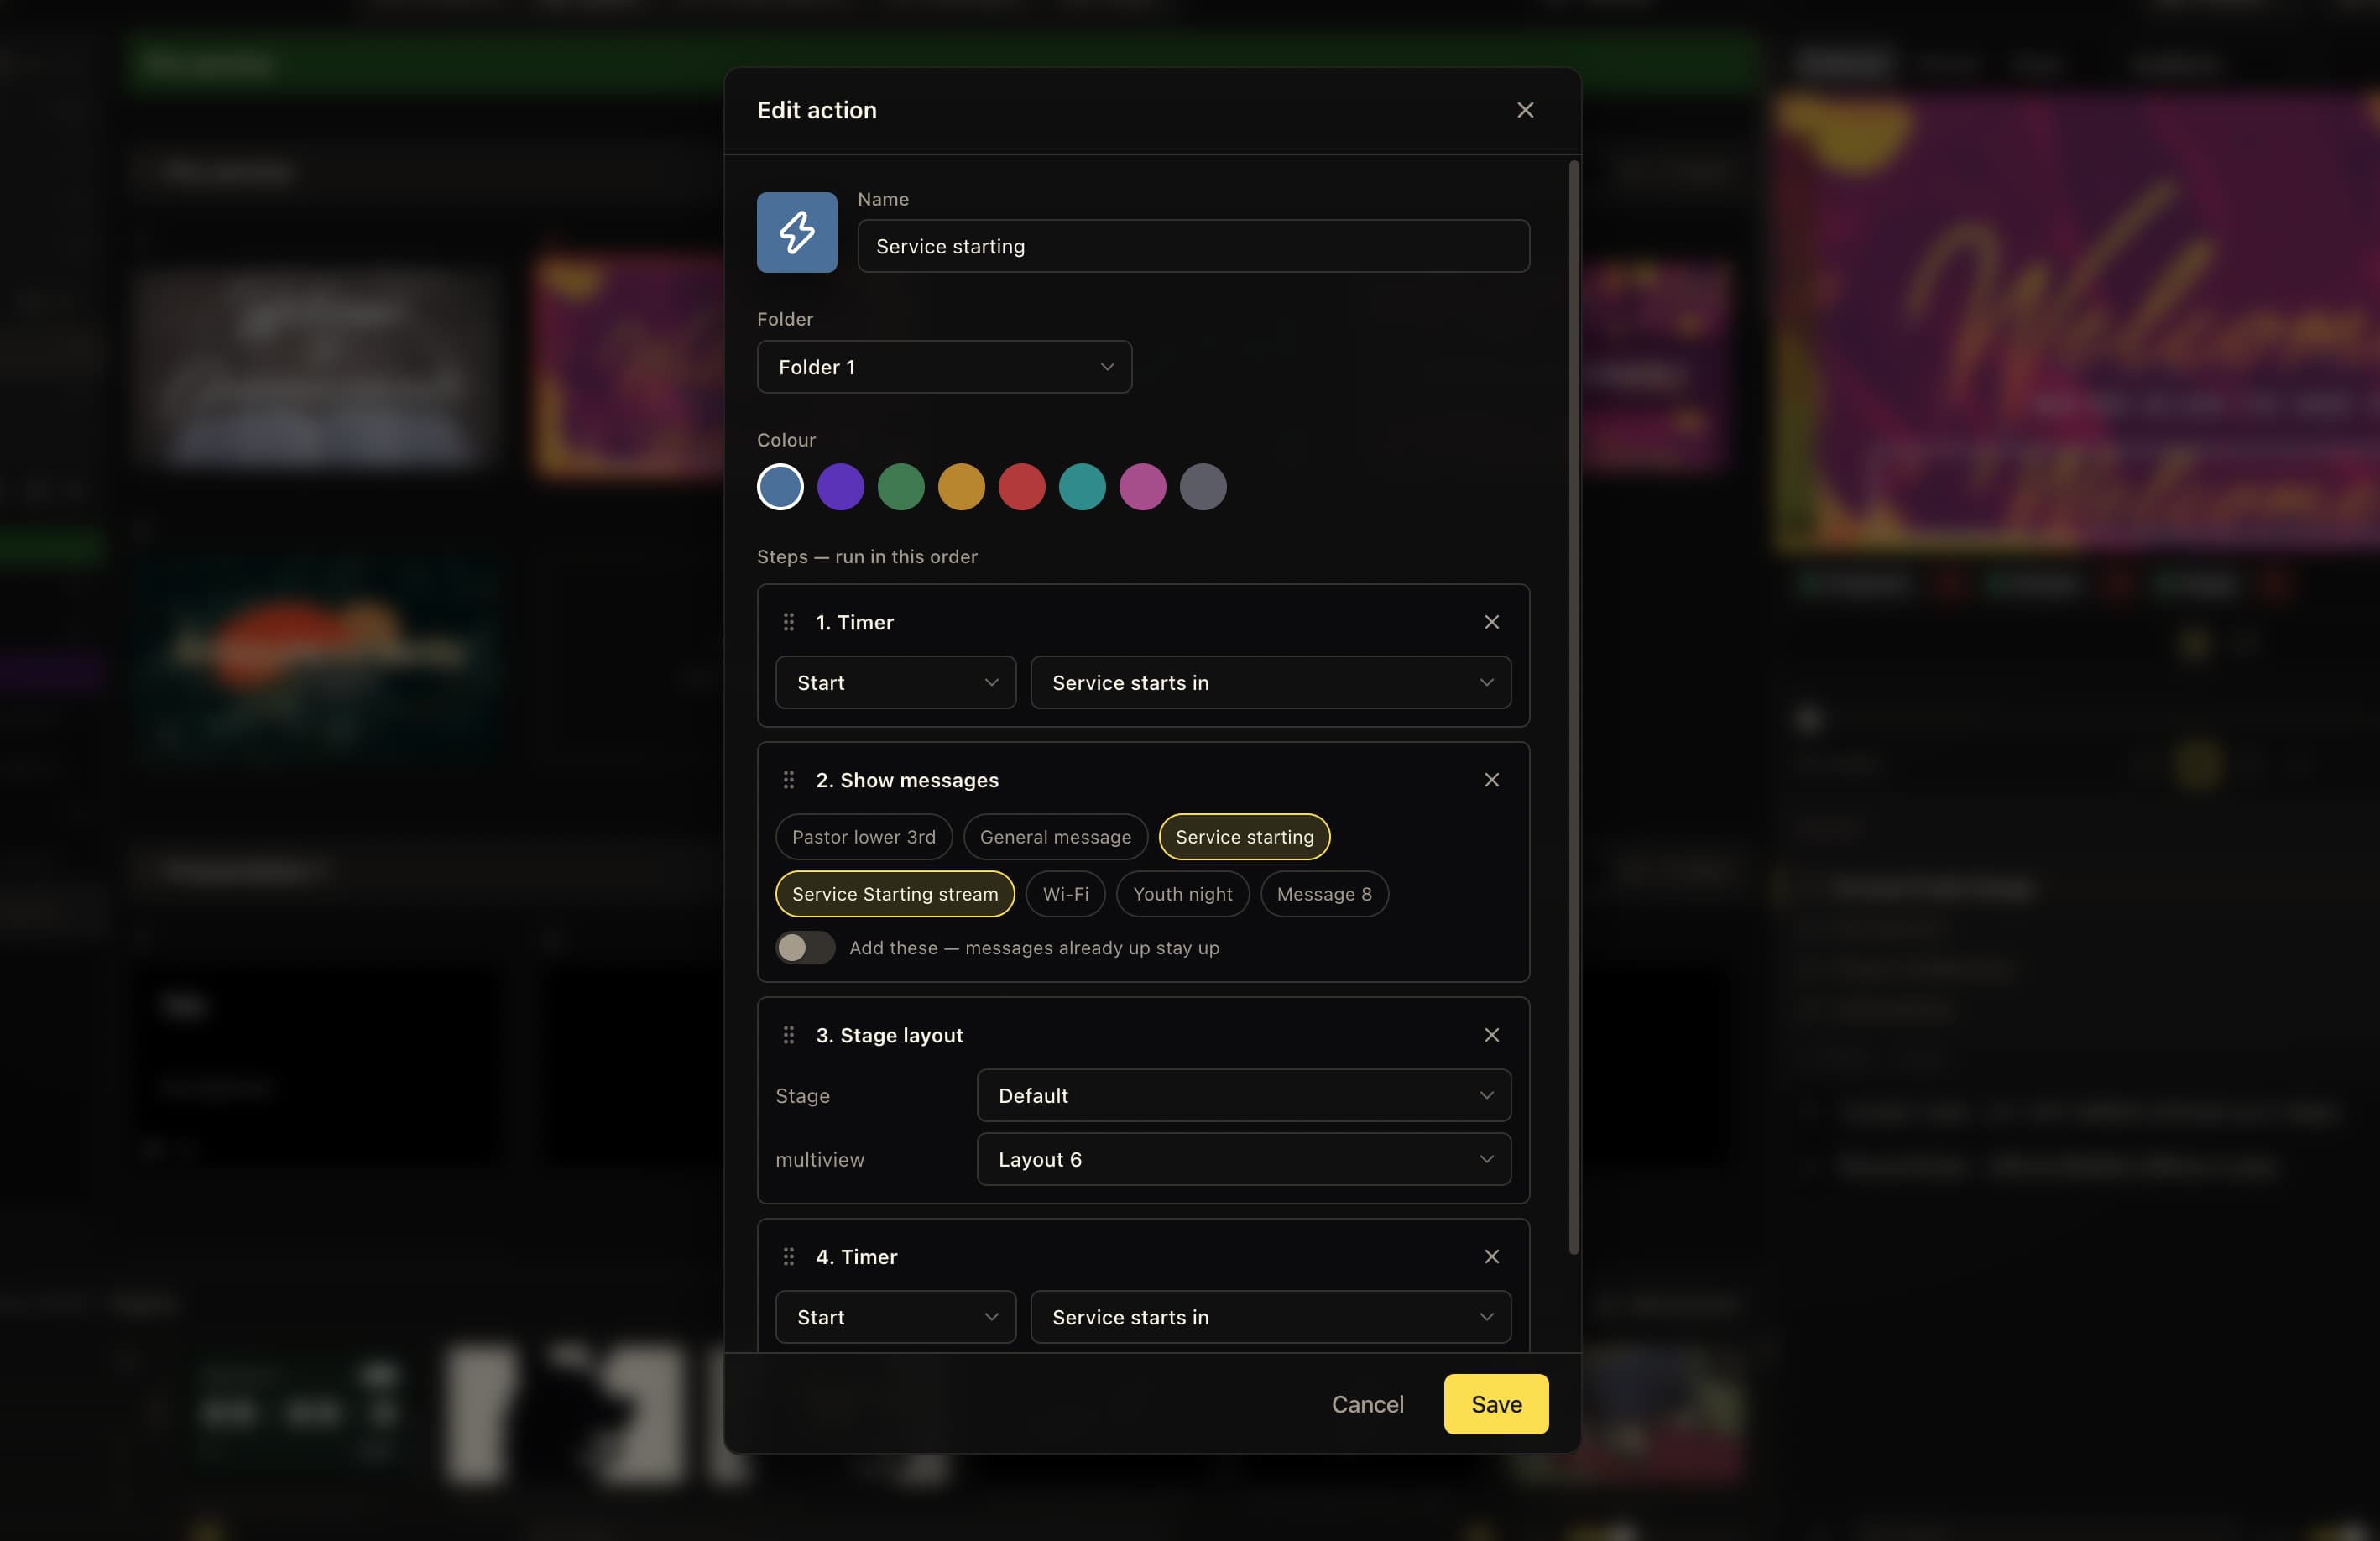The image size is (2380, 1541).
Task: Remove step 4 Timer
Action: tap(1491, 1256)
